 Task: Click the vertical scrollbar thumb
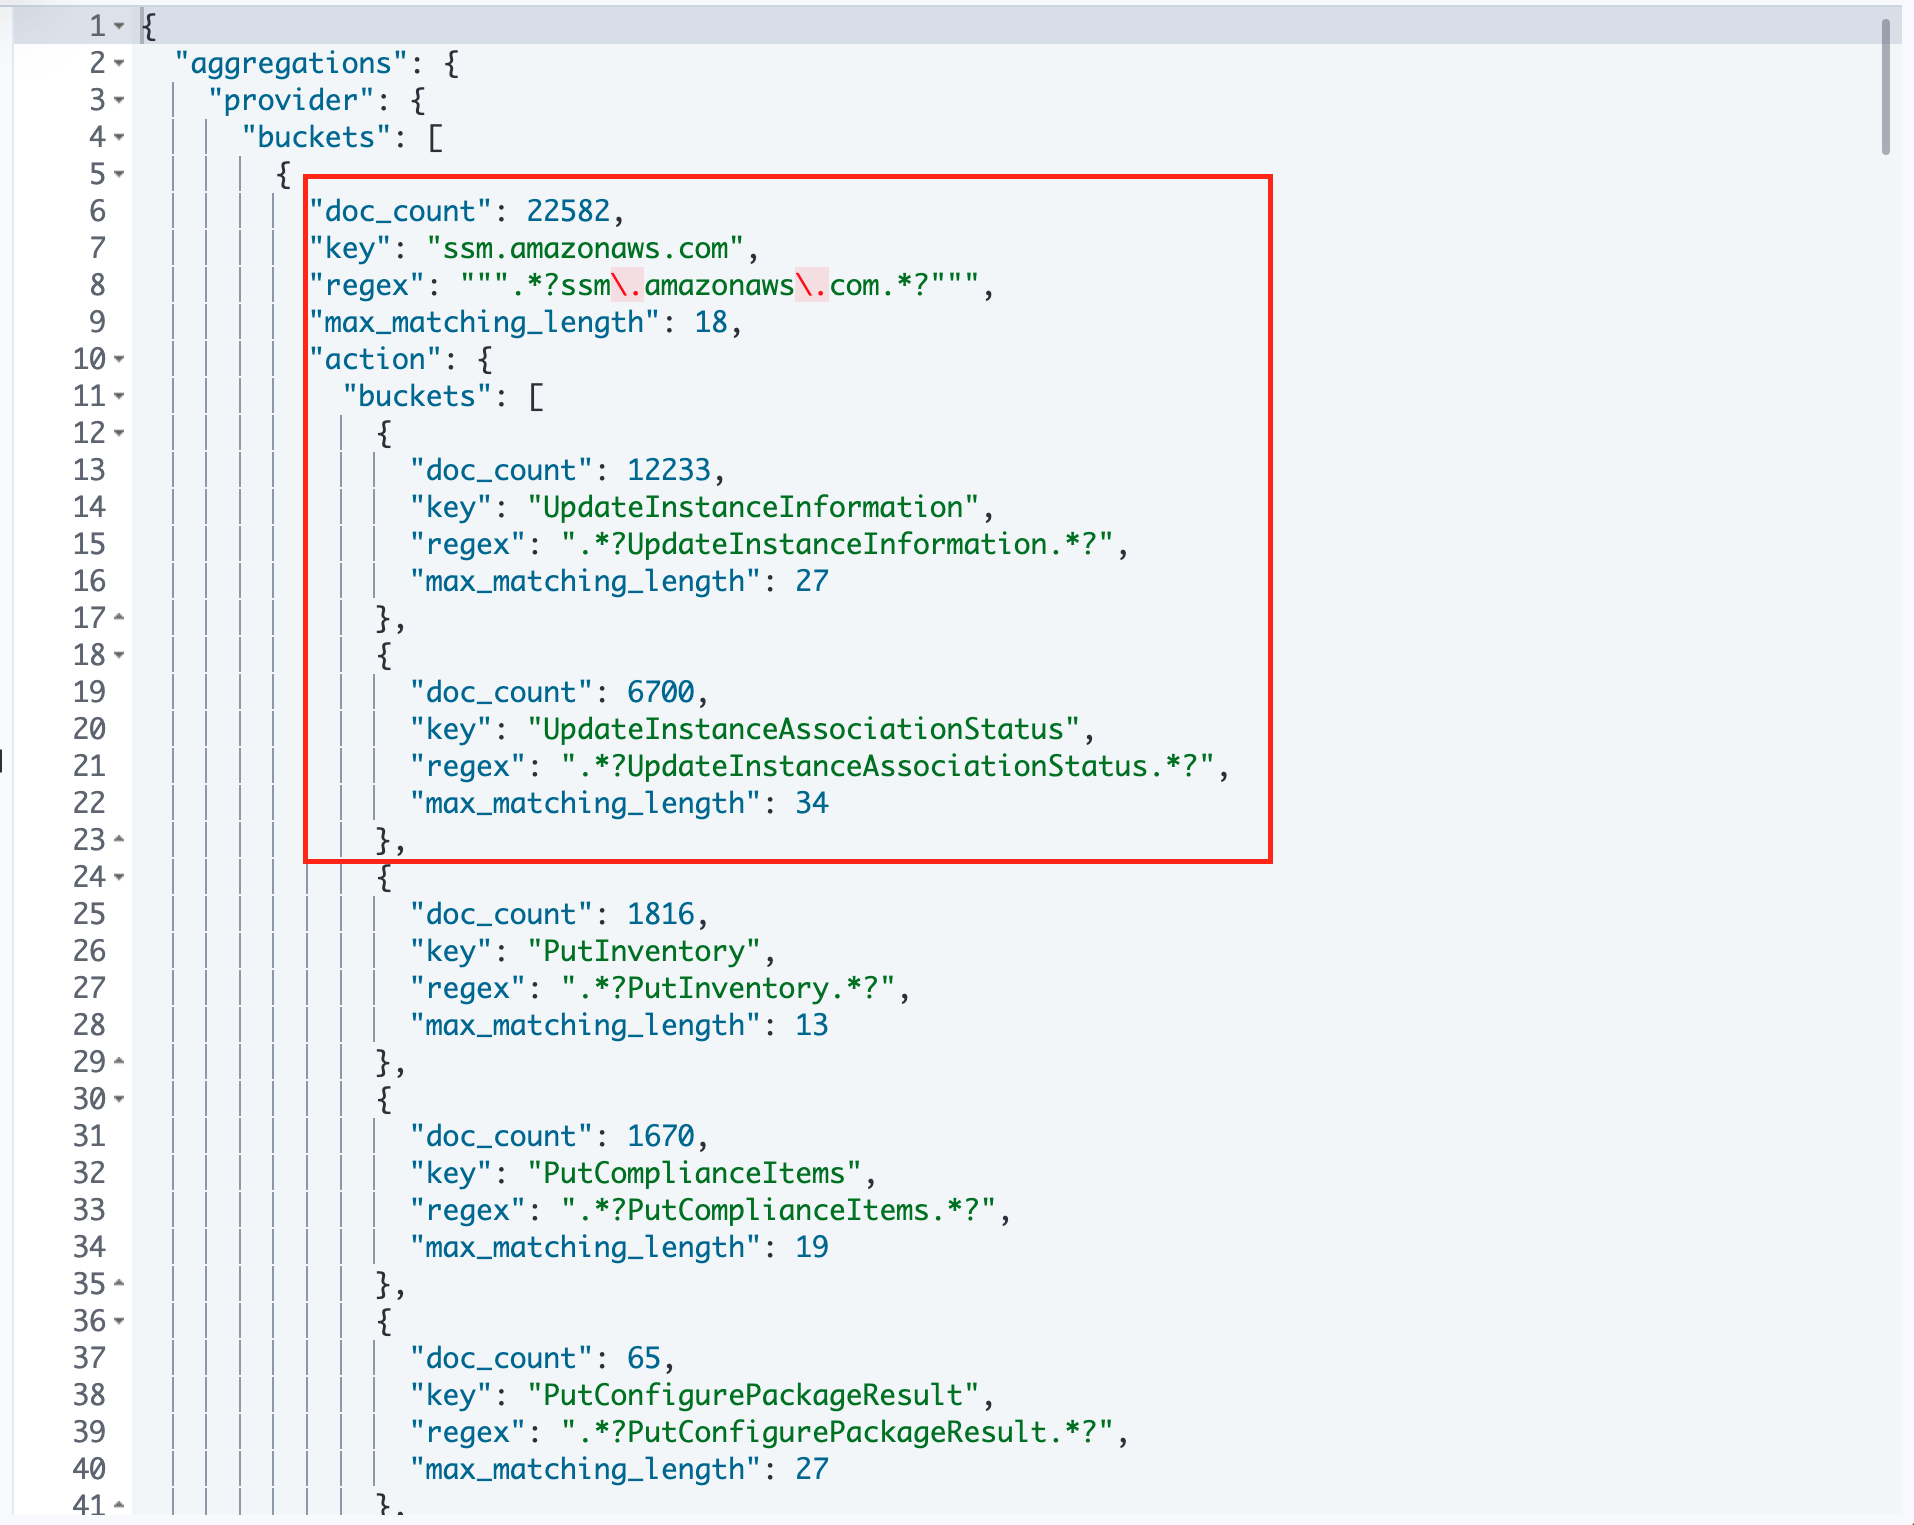click(1885, 88)
